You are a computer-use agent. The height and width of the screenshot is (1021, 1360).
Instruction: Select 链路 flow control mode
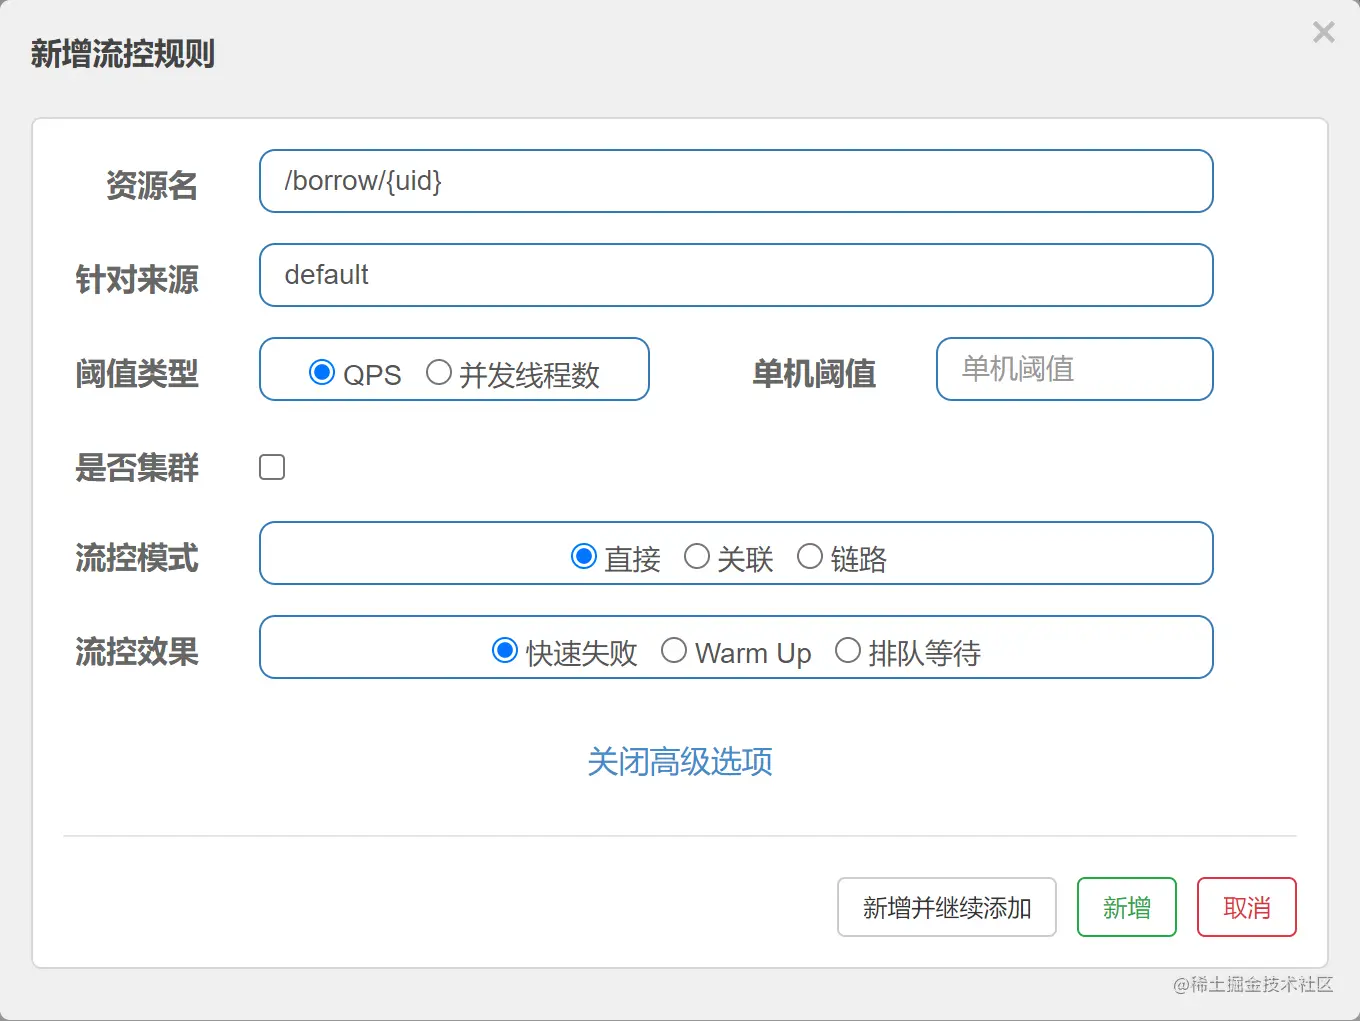click(x=810, y=556)
